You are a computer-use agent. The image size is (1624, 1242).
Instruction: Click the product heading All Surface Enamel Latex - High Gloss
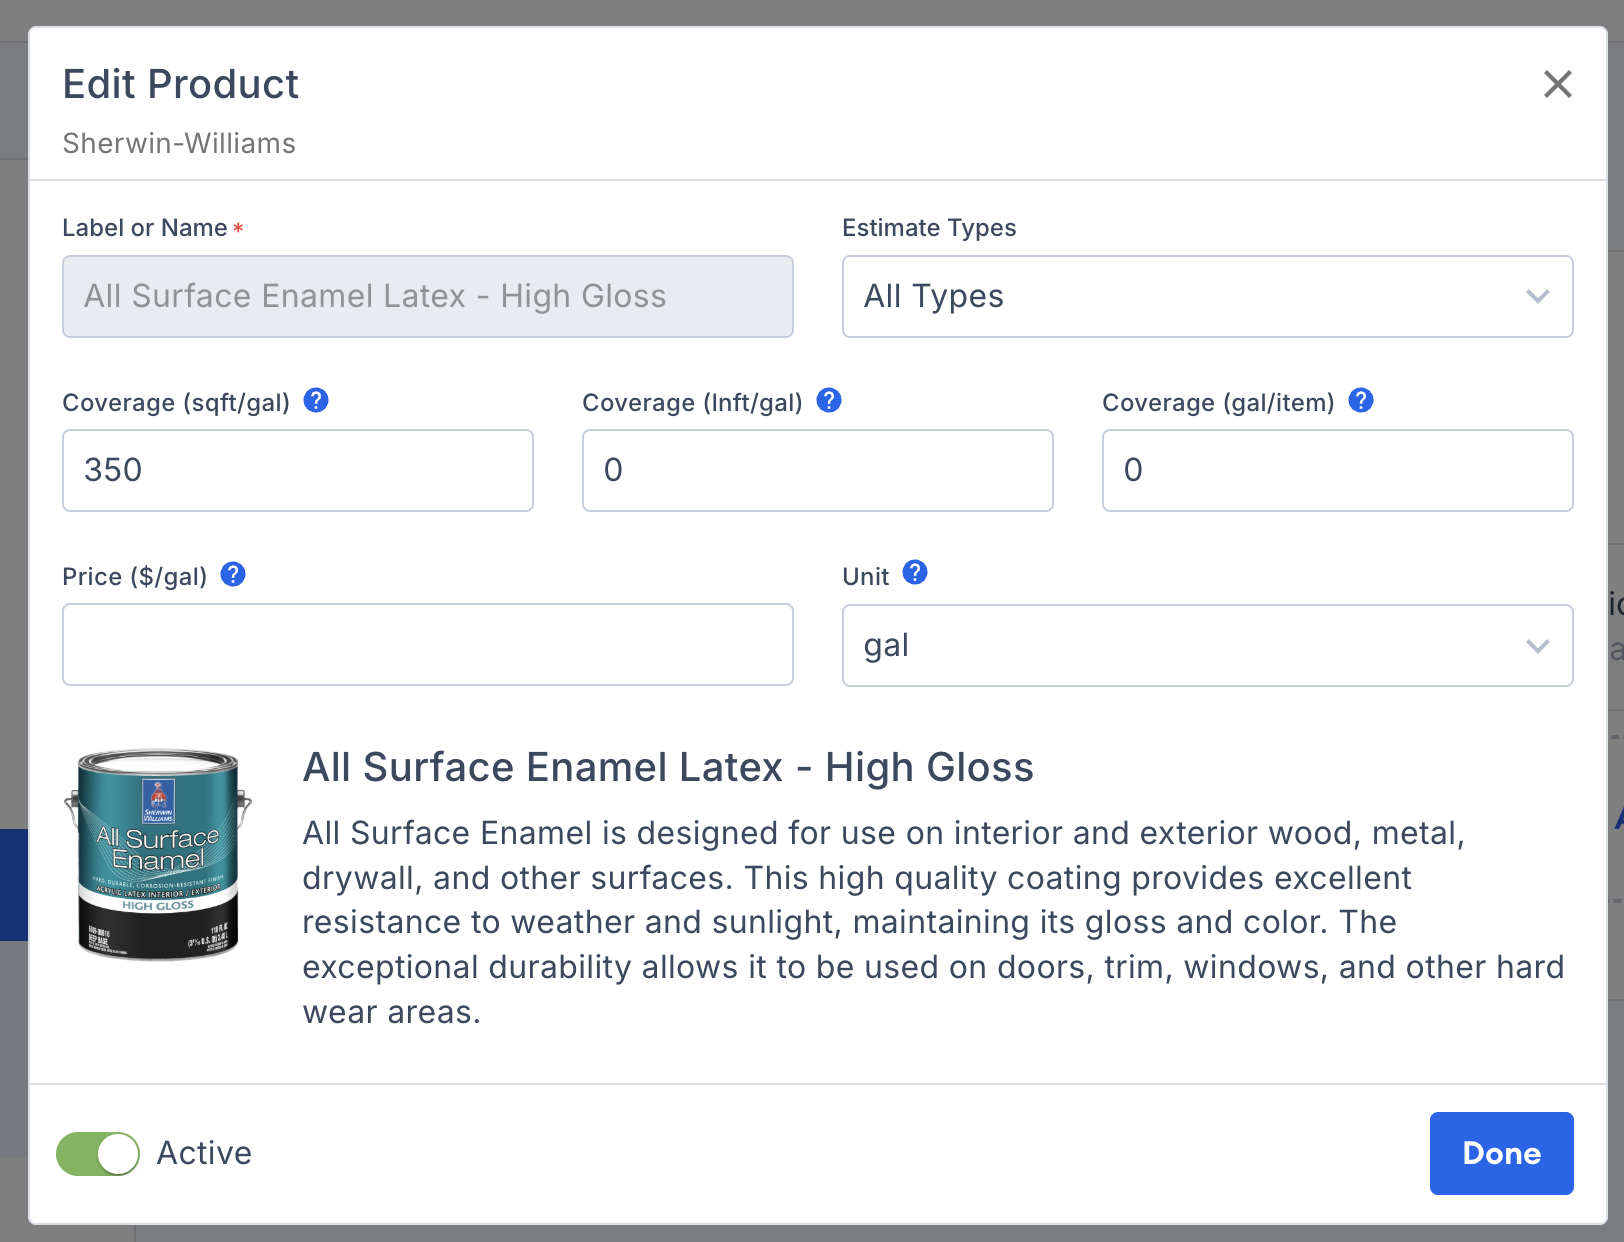point(668,767)
